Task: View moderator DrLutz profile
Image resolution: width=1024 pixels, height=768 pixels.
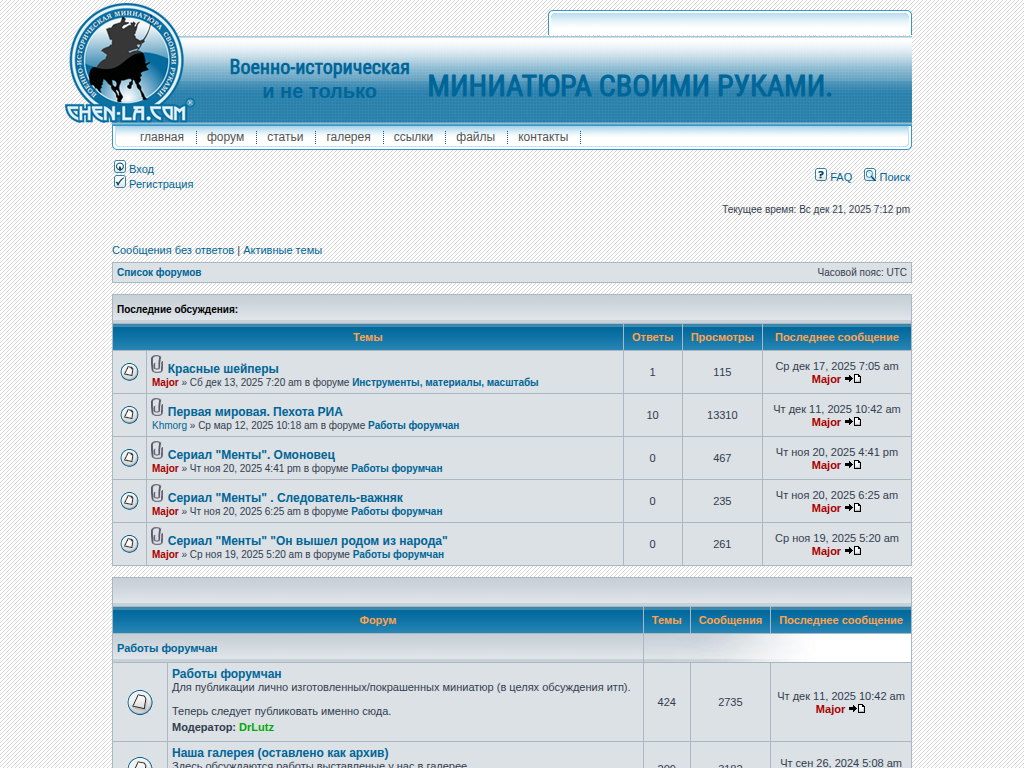Action: tap(256, 727)
